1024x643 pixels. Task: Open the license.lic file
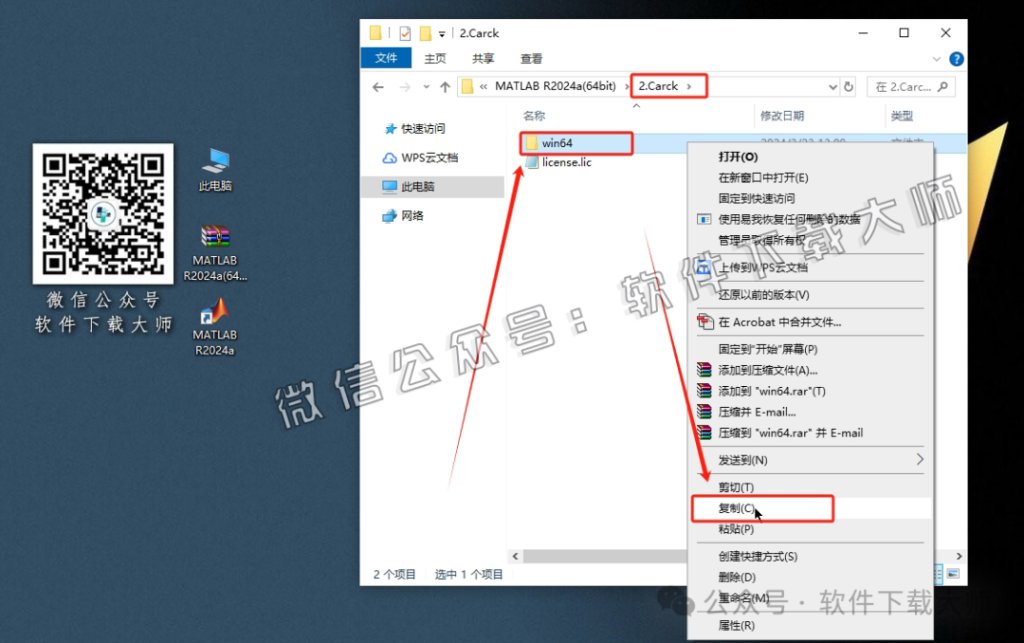(x=566, y=161)
